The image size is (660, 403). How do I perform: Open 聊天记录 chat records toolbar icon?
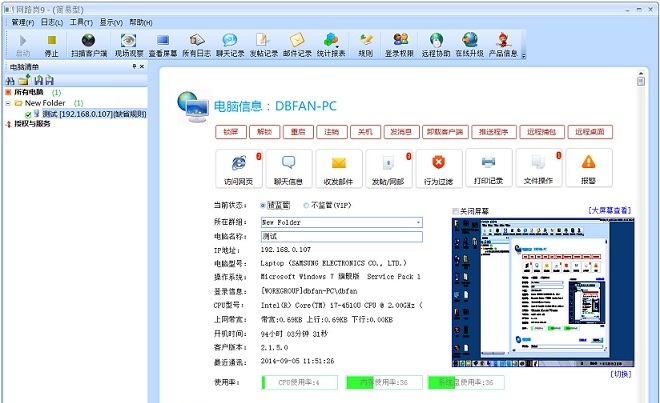pos(229,44)
